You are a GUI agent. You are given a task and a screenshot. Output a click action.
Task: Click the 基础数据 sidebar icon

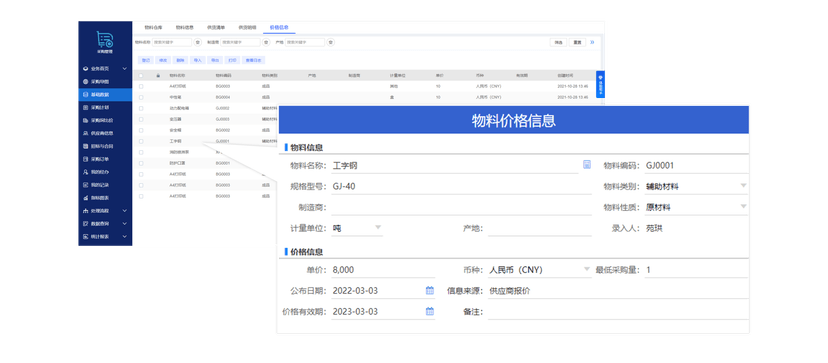click(86, 95)
